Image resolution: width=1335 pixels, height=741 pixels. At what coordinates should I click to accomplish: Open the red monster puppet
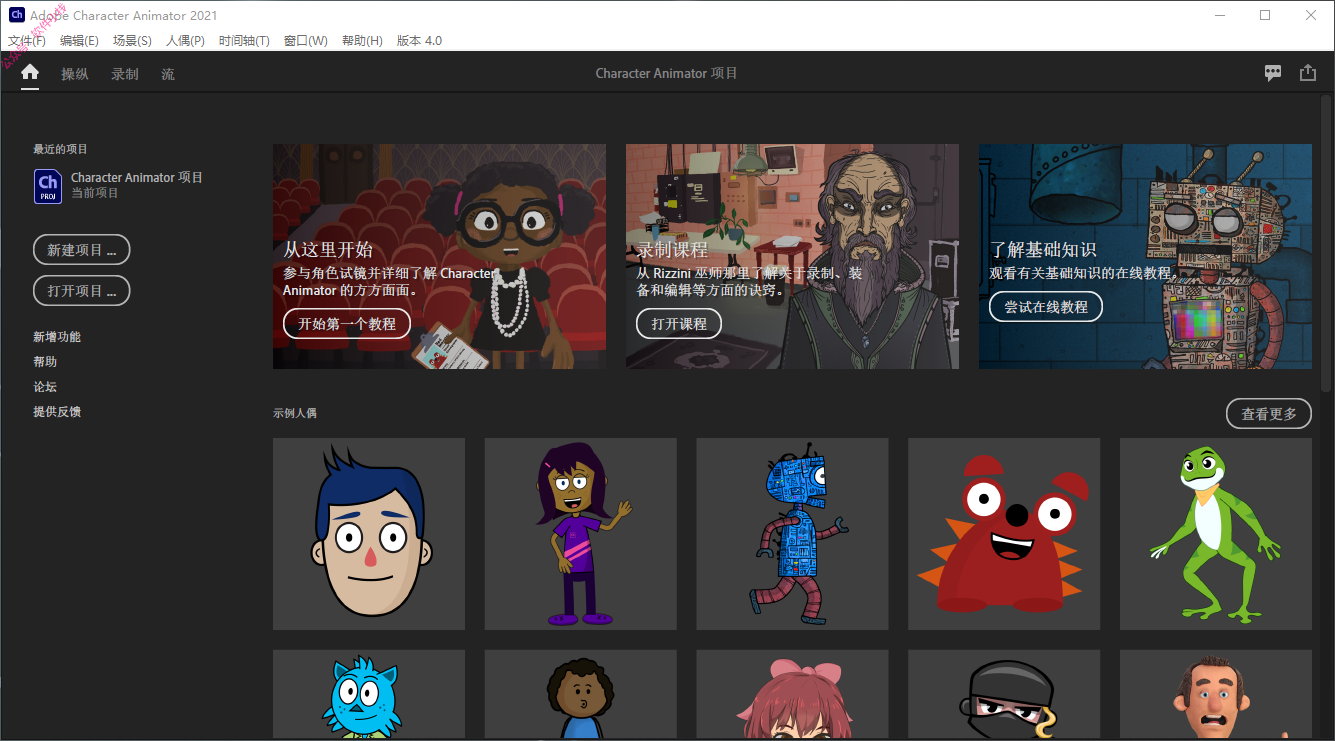pos(1004,534)
